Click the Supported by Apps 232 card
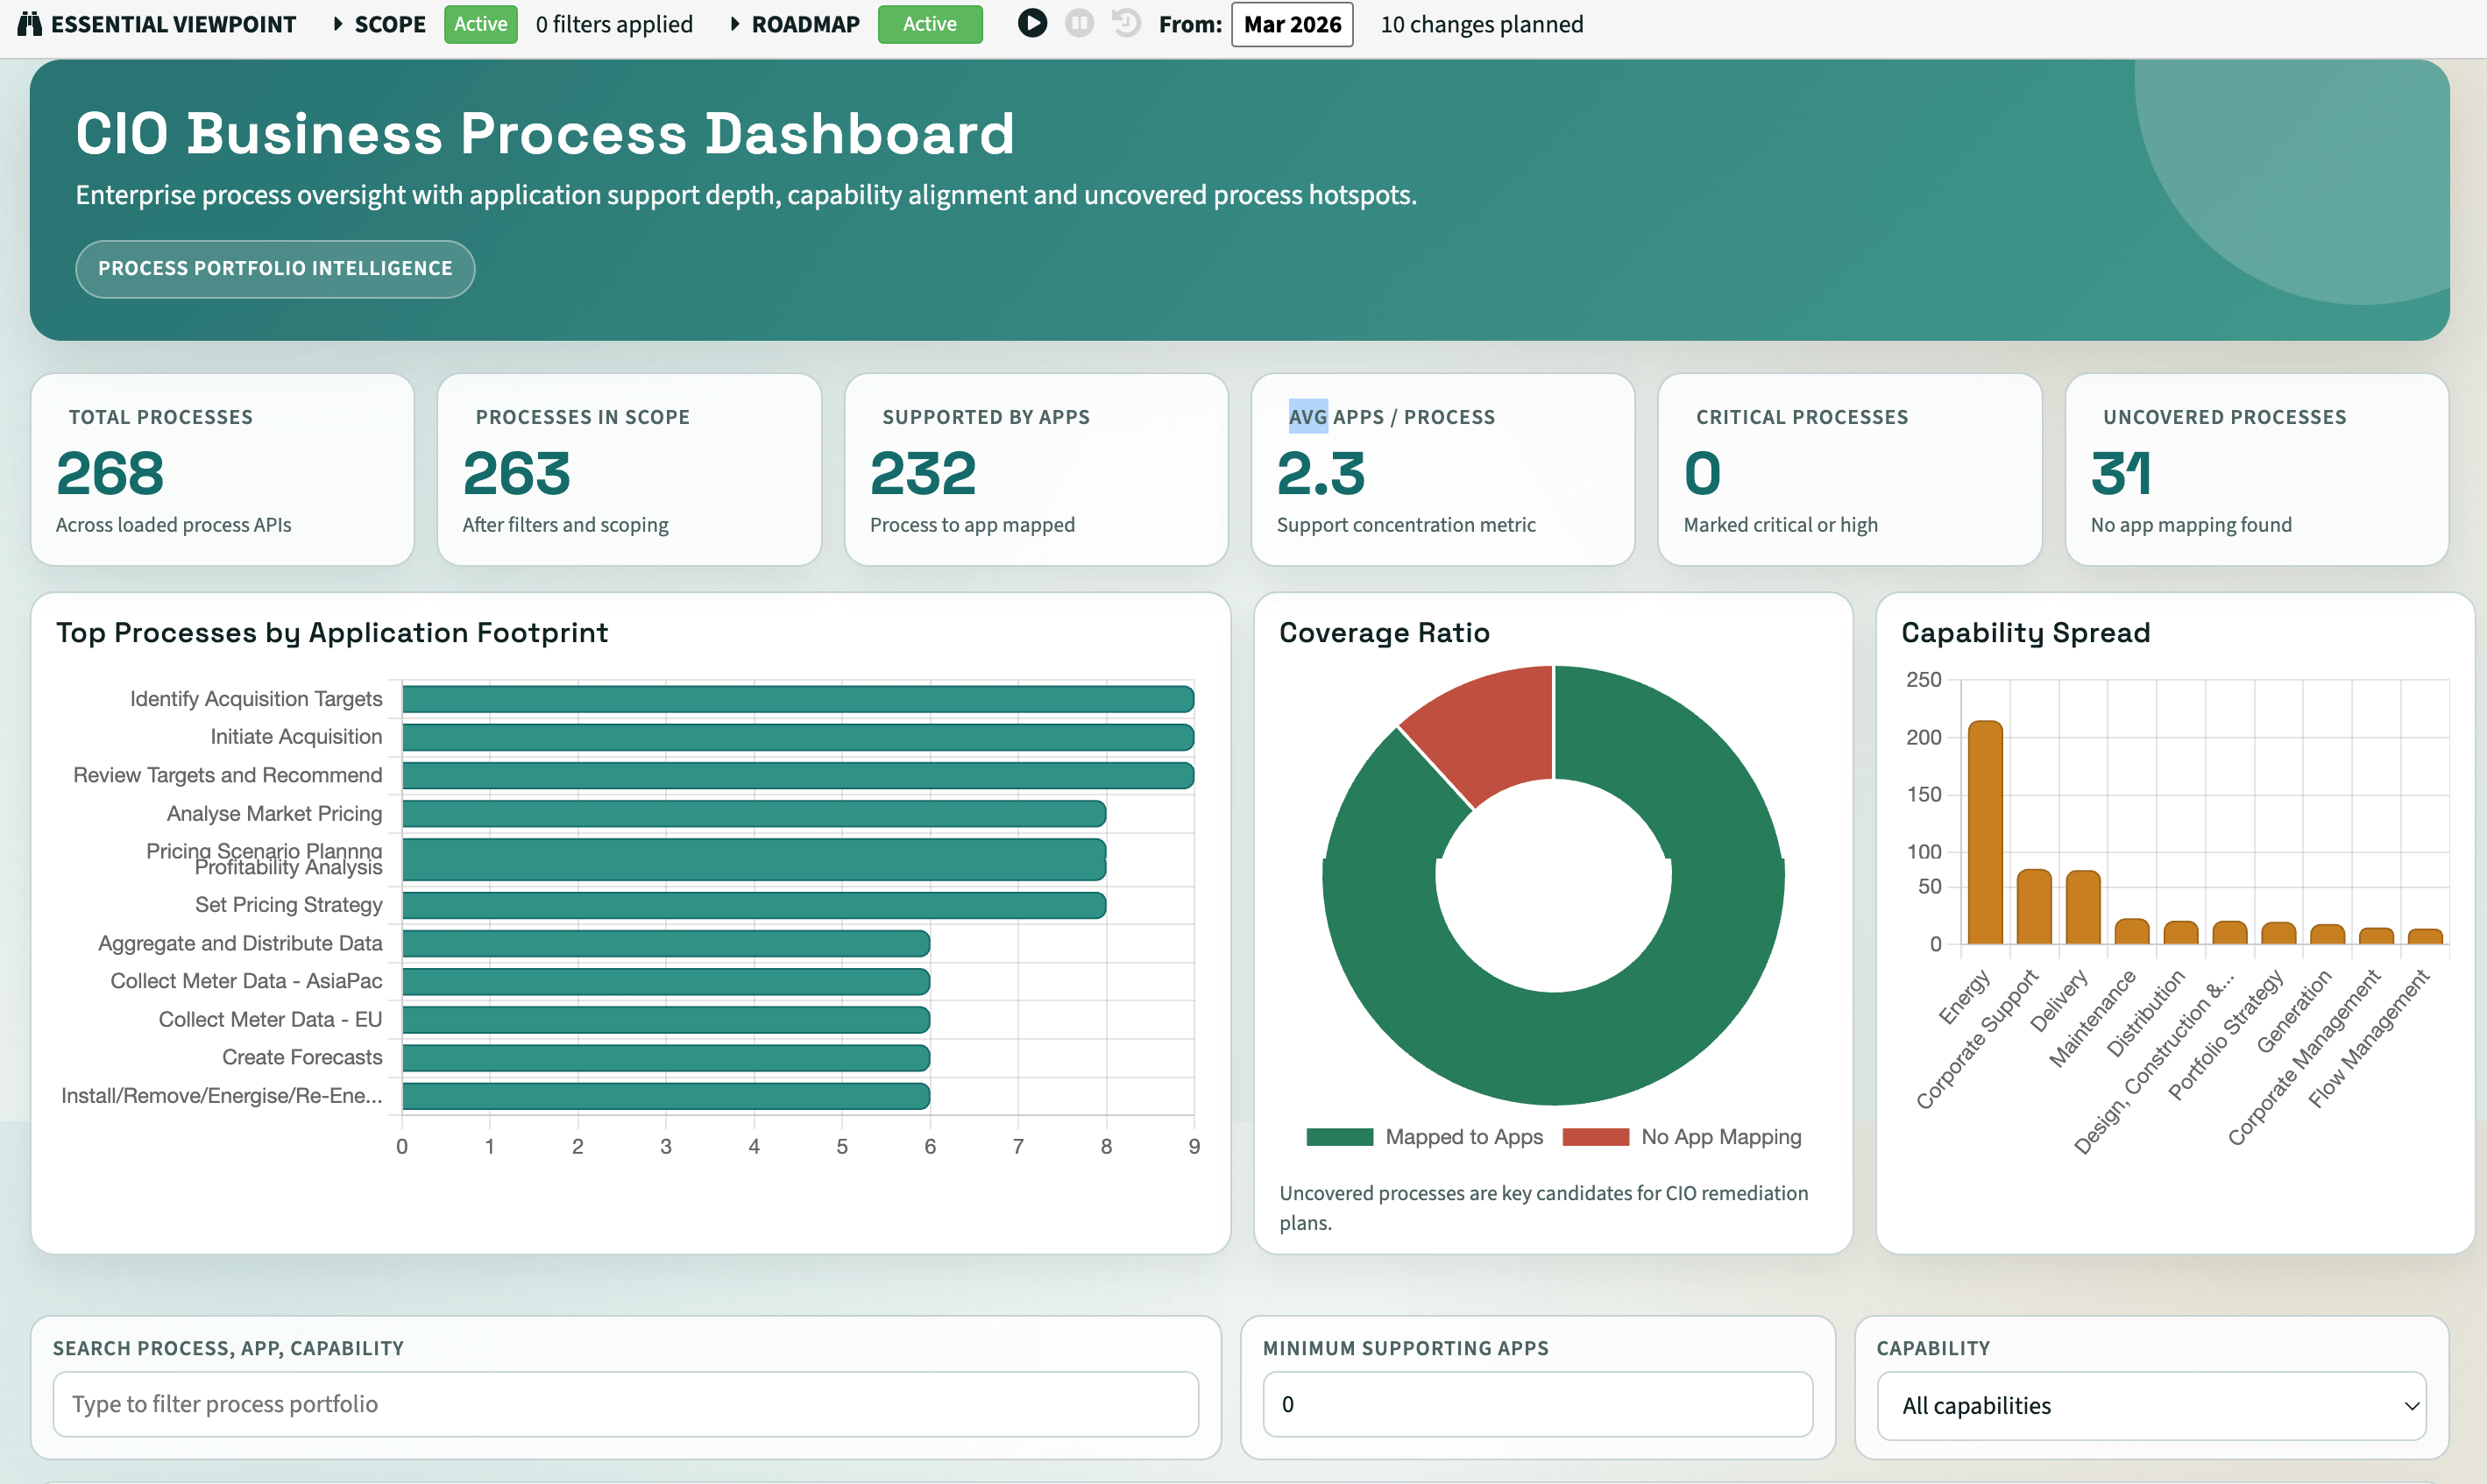The width and height of the screenshot is (2487, 1484). click(1036, 469)
